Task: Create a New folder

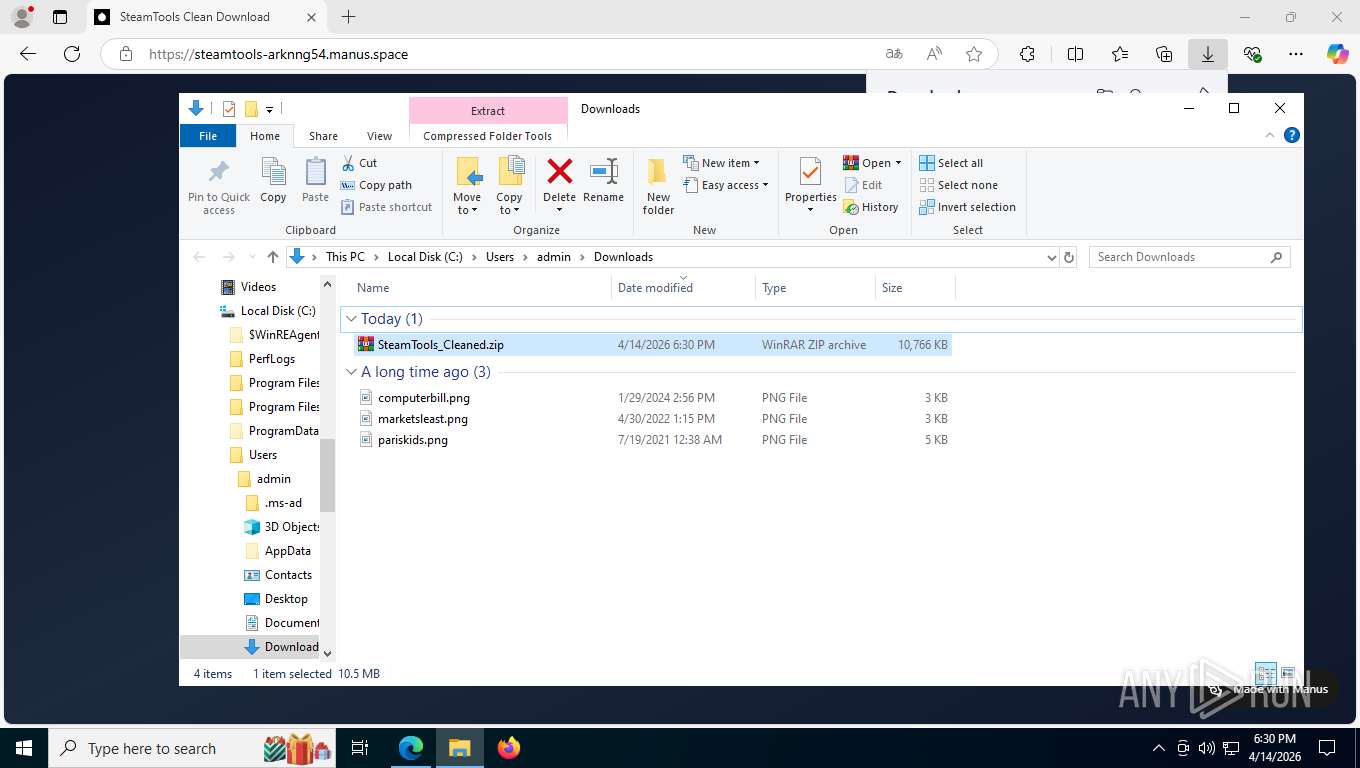Action: tap(658, 186)
